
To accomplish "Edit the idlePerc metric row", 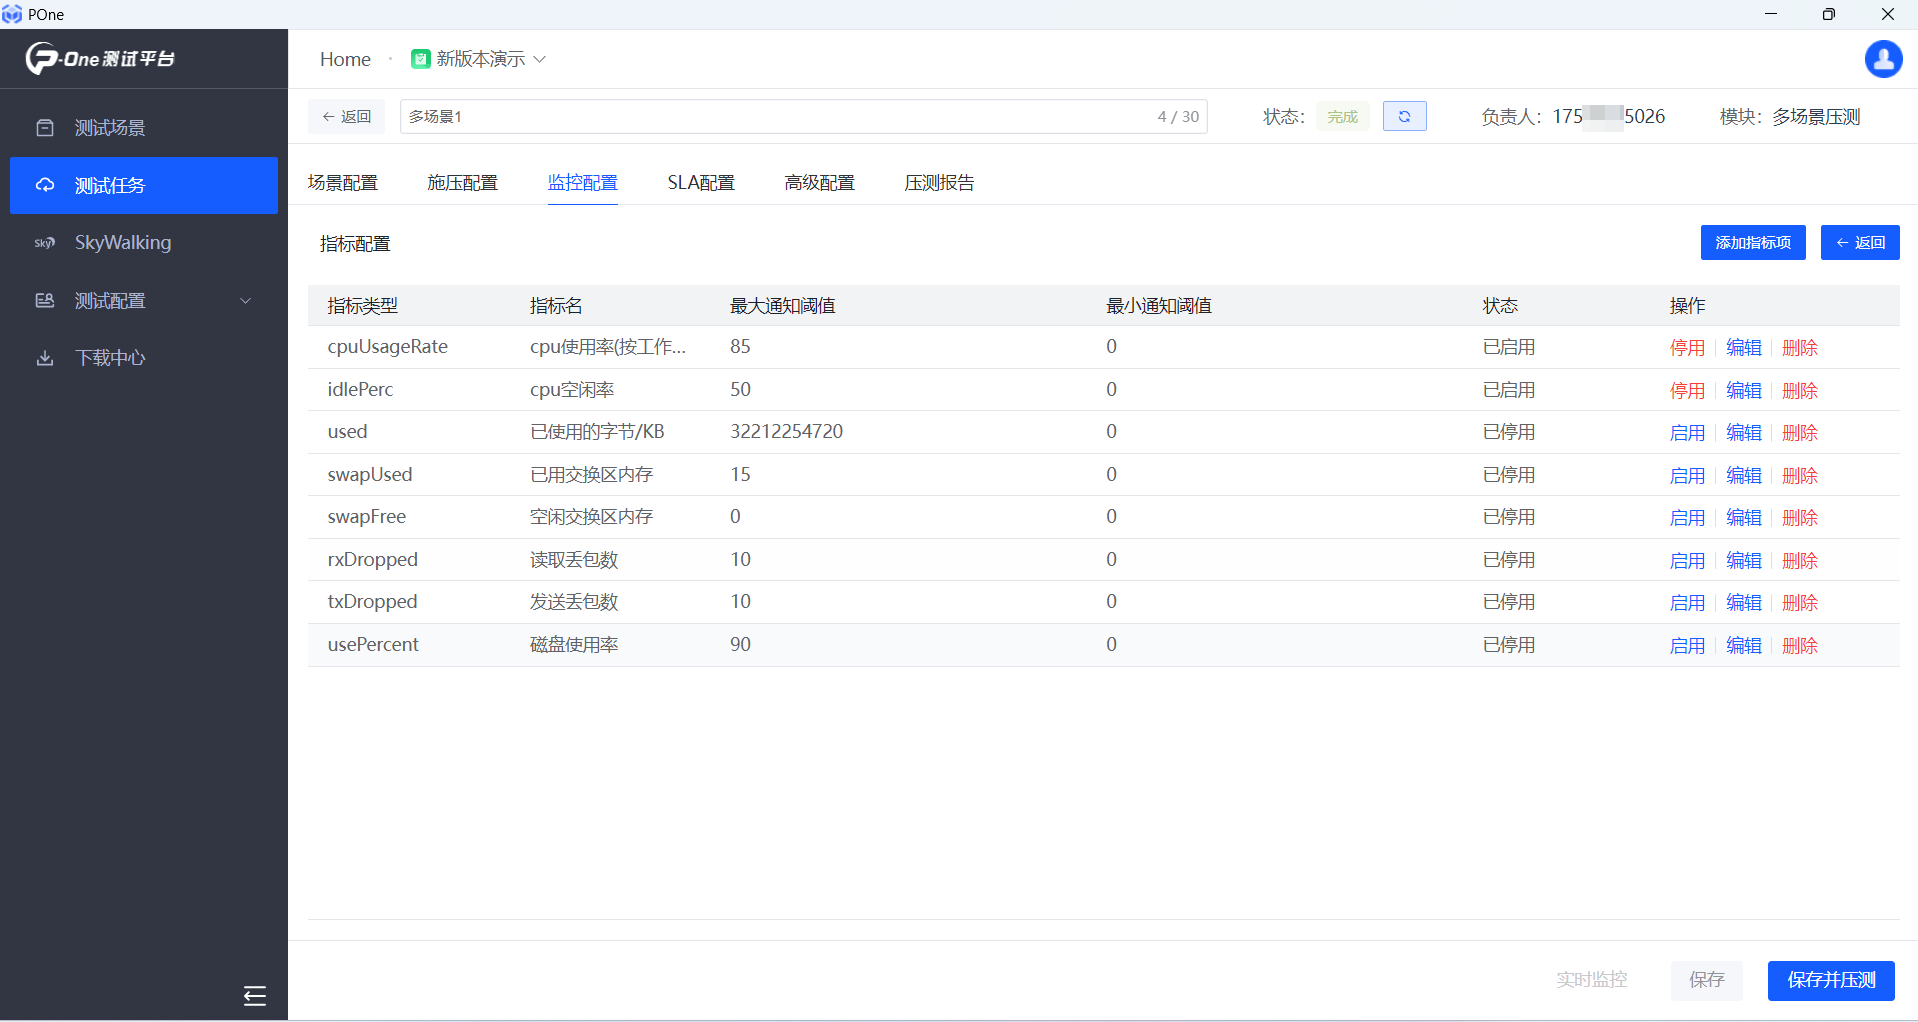I will pos(1743,391).
